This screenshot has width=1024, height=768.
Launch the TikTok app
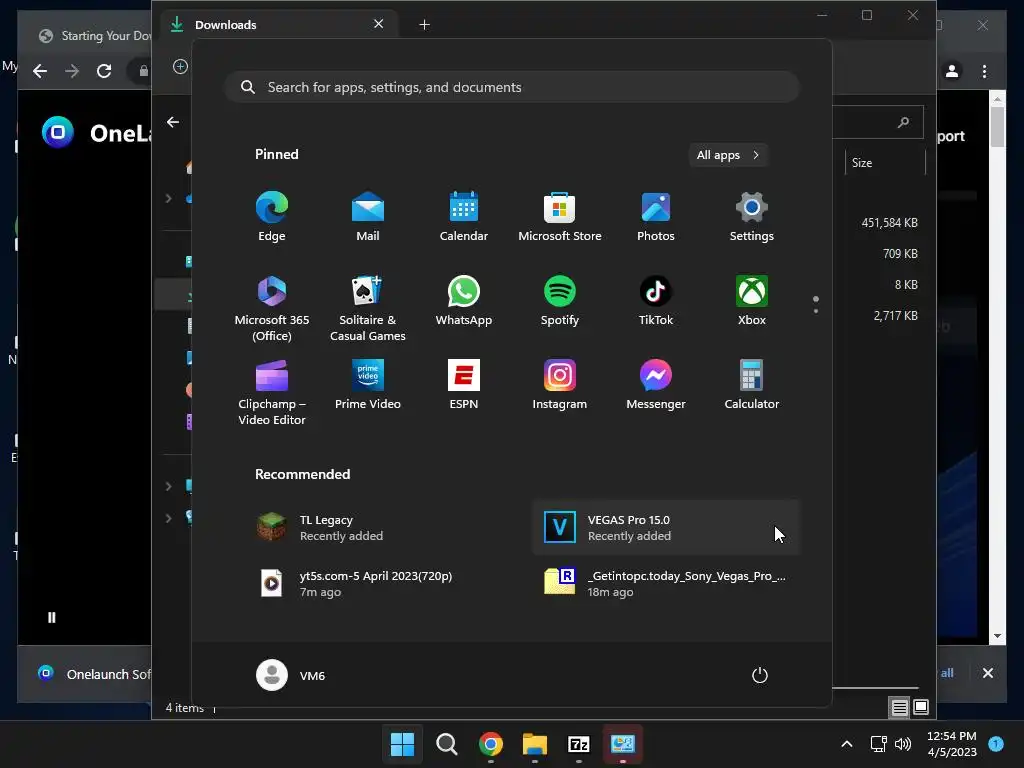(656, 300)
